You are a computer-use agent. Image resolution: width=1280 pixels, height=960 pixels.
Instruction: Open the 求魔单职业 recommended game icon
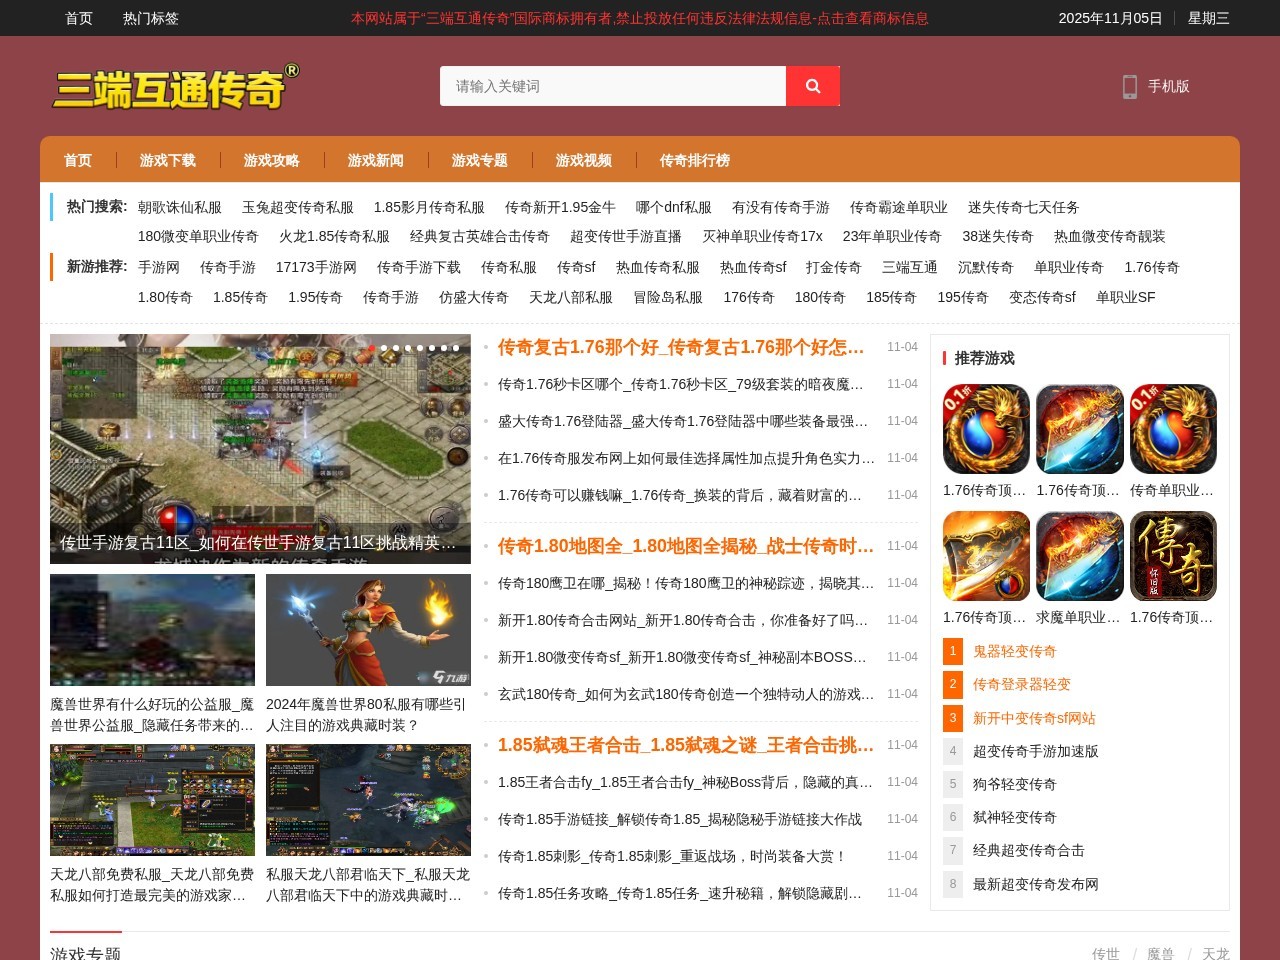1080,556
